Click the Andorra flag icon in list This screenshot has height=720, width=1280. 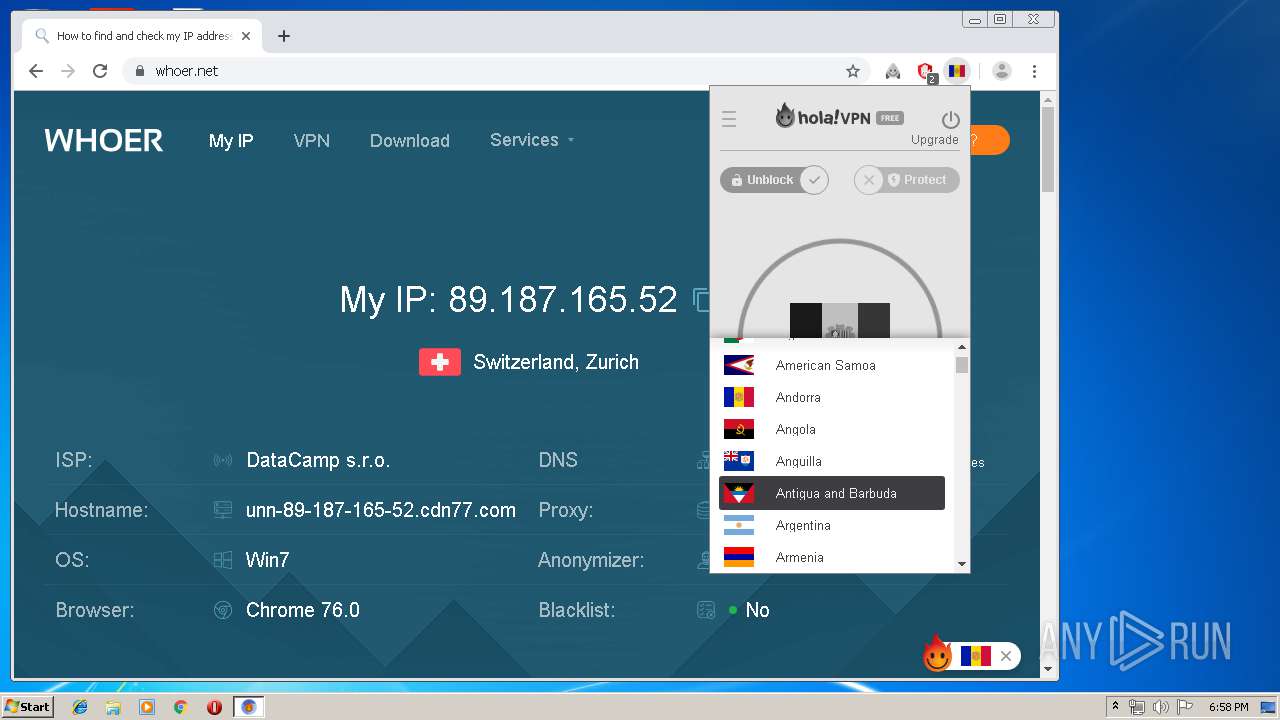[x=739, y=397]
